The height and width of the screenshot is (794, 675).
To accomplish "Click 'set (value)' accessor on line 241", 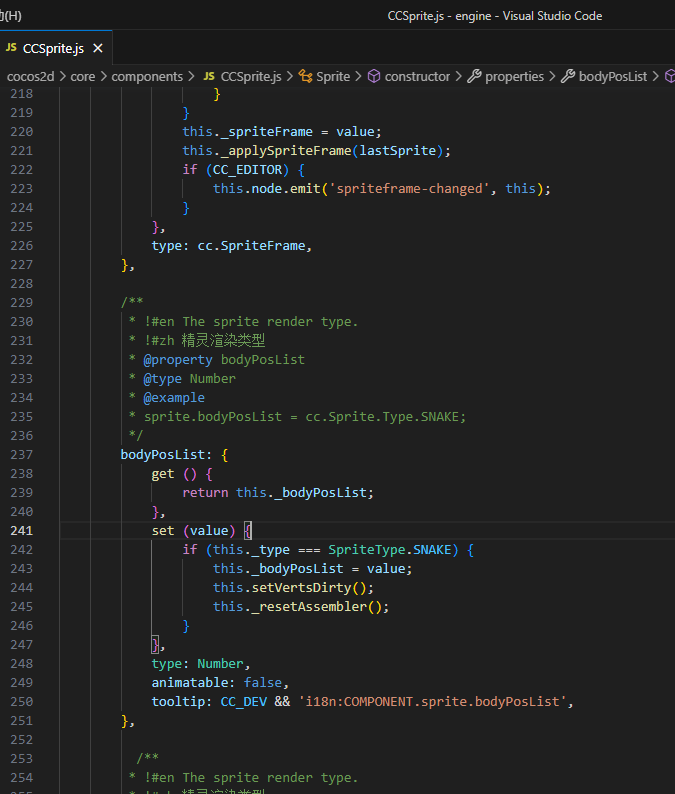I will (x=193, y=531).
